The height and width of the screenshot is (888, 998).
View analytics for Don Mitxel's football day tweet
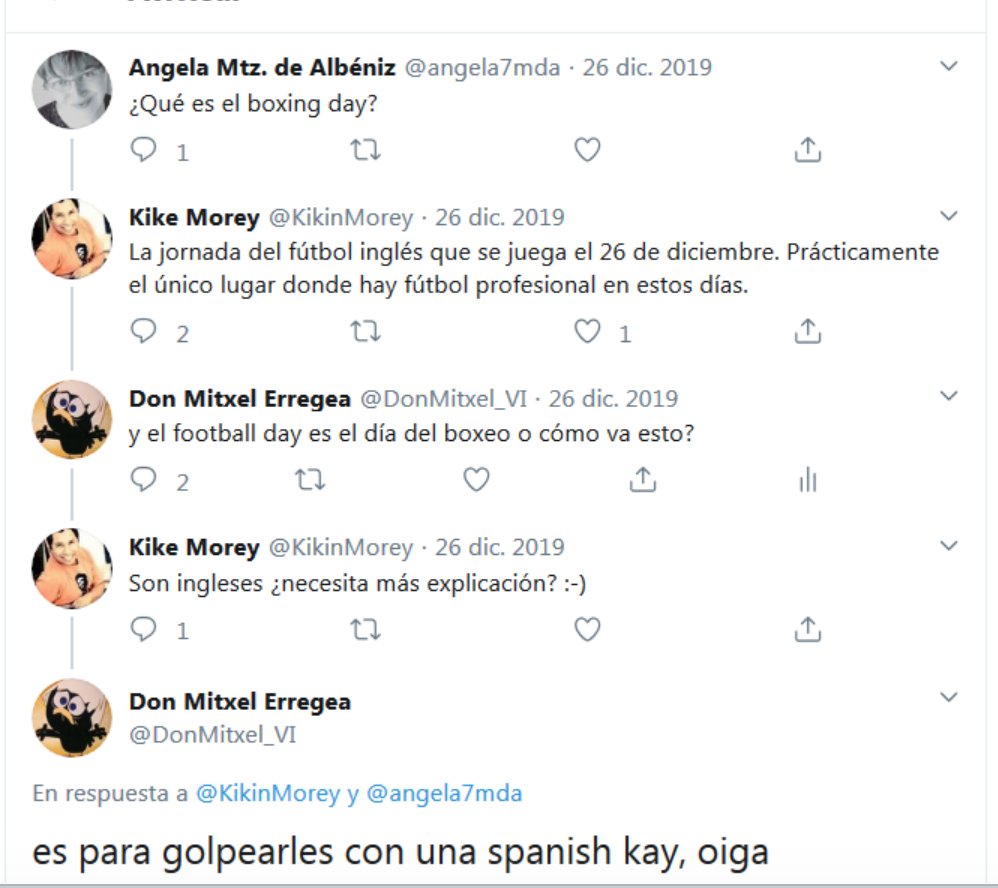808,480
